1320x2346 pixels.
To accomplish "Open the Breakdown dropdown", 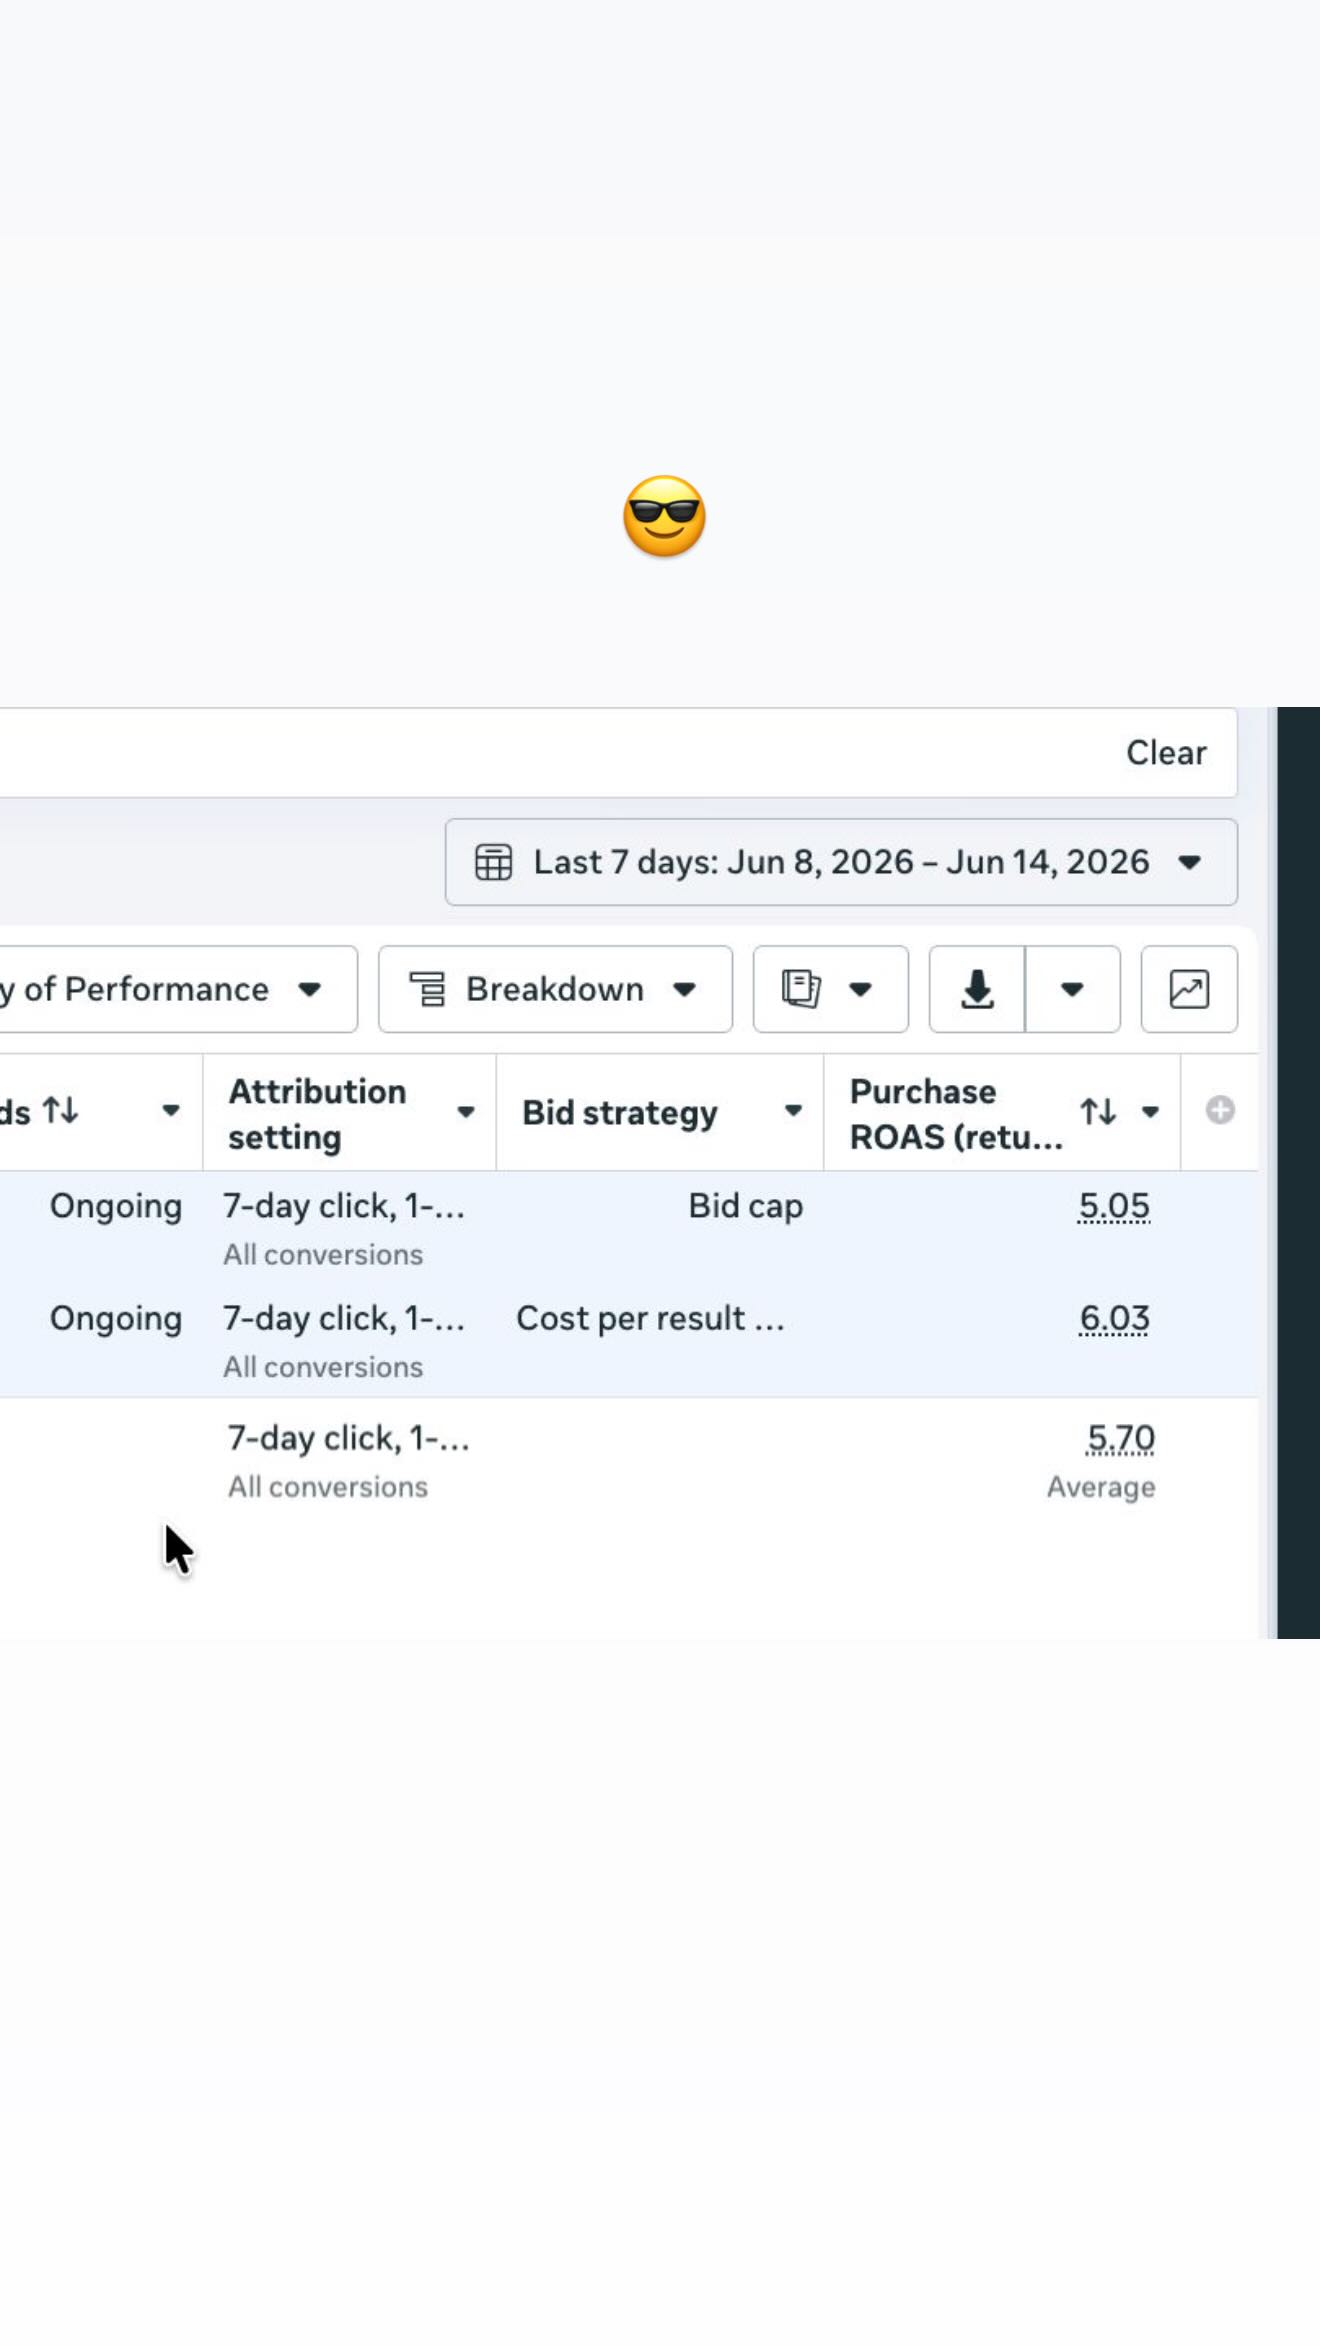I will point(555,989).
